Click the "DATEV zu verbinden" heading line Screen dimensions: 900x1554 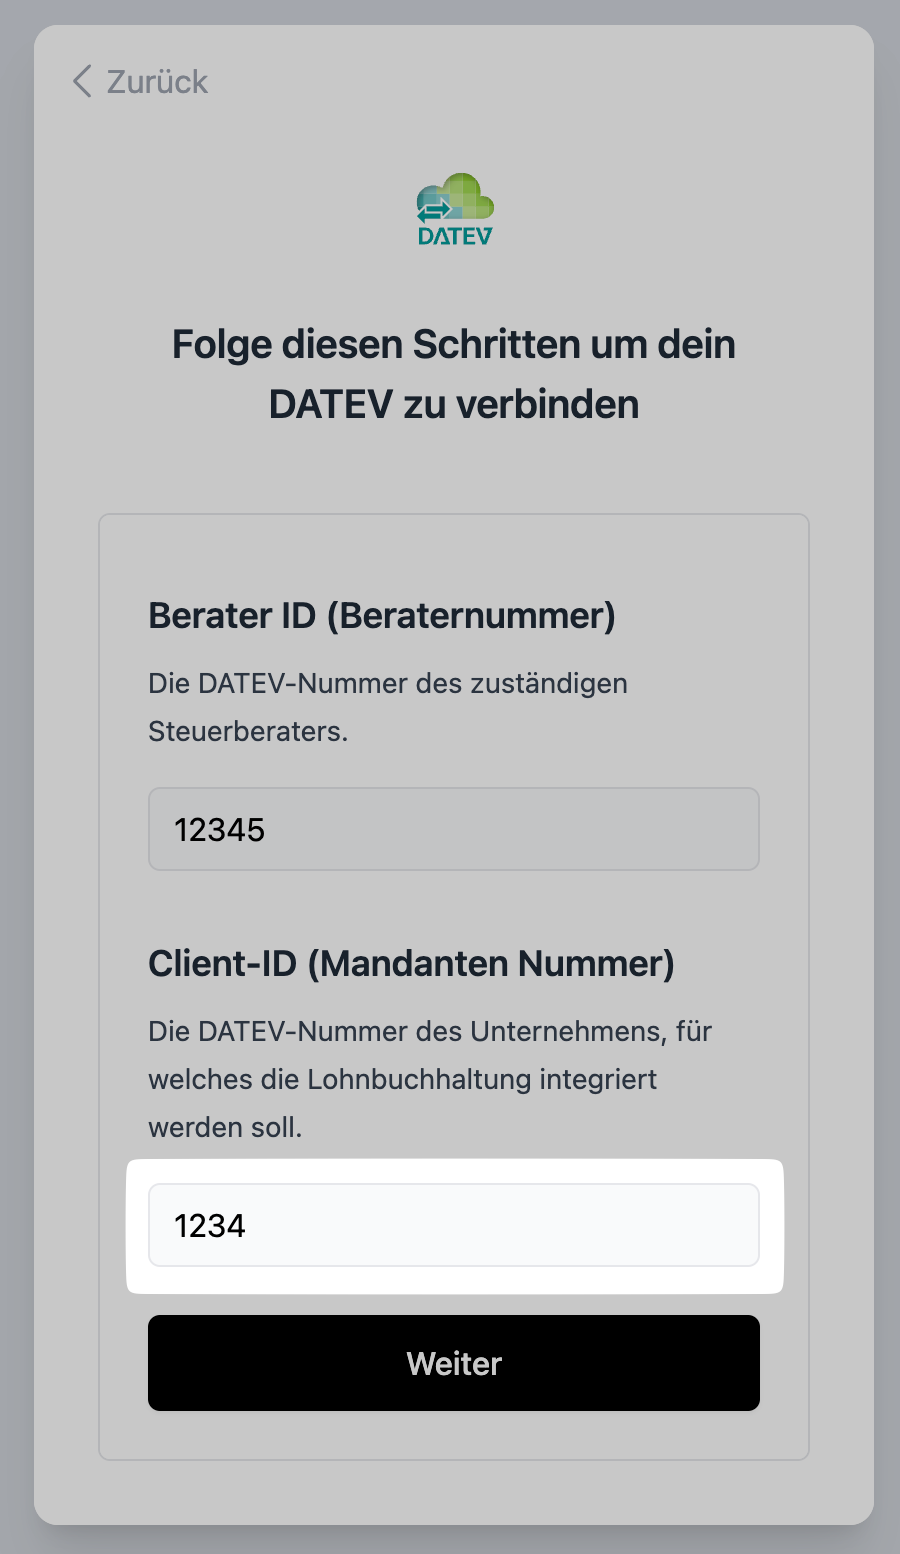pos(453,405)
